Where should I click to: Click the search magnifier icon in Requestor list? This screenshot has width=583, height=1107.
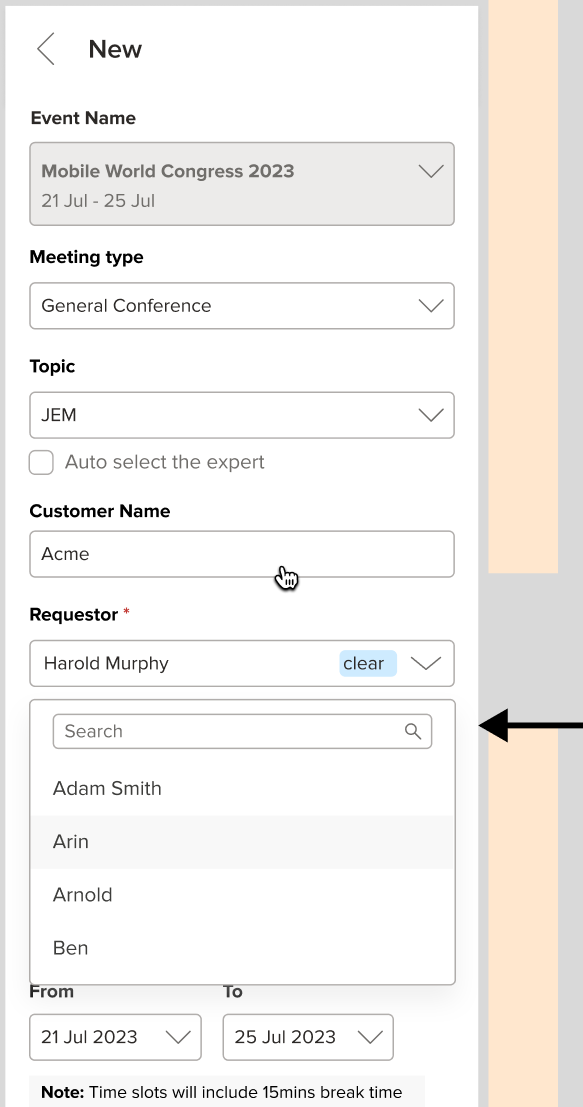413,731
